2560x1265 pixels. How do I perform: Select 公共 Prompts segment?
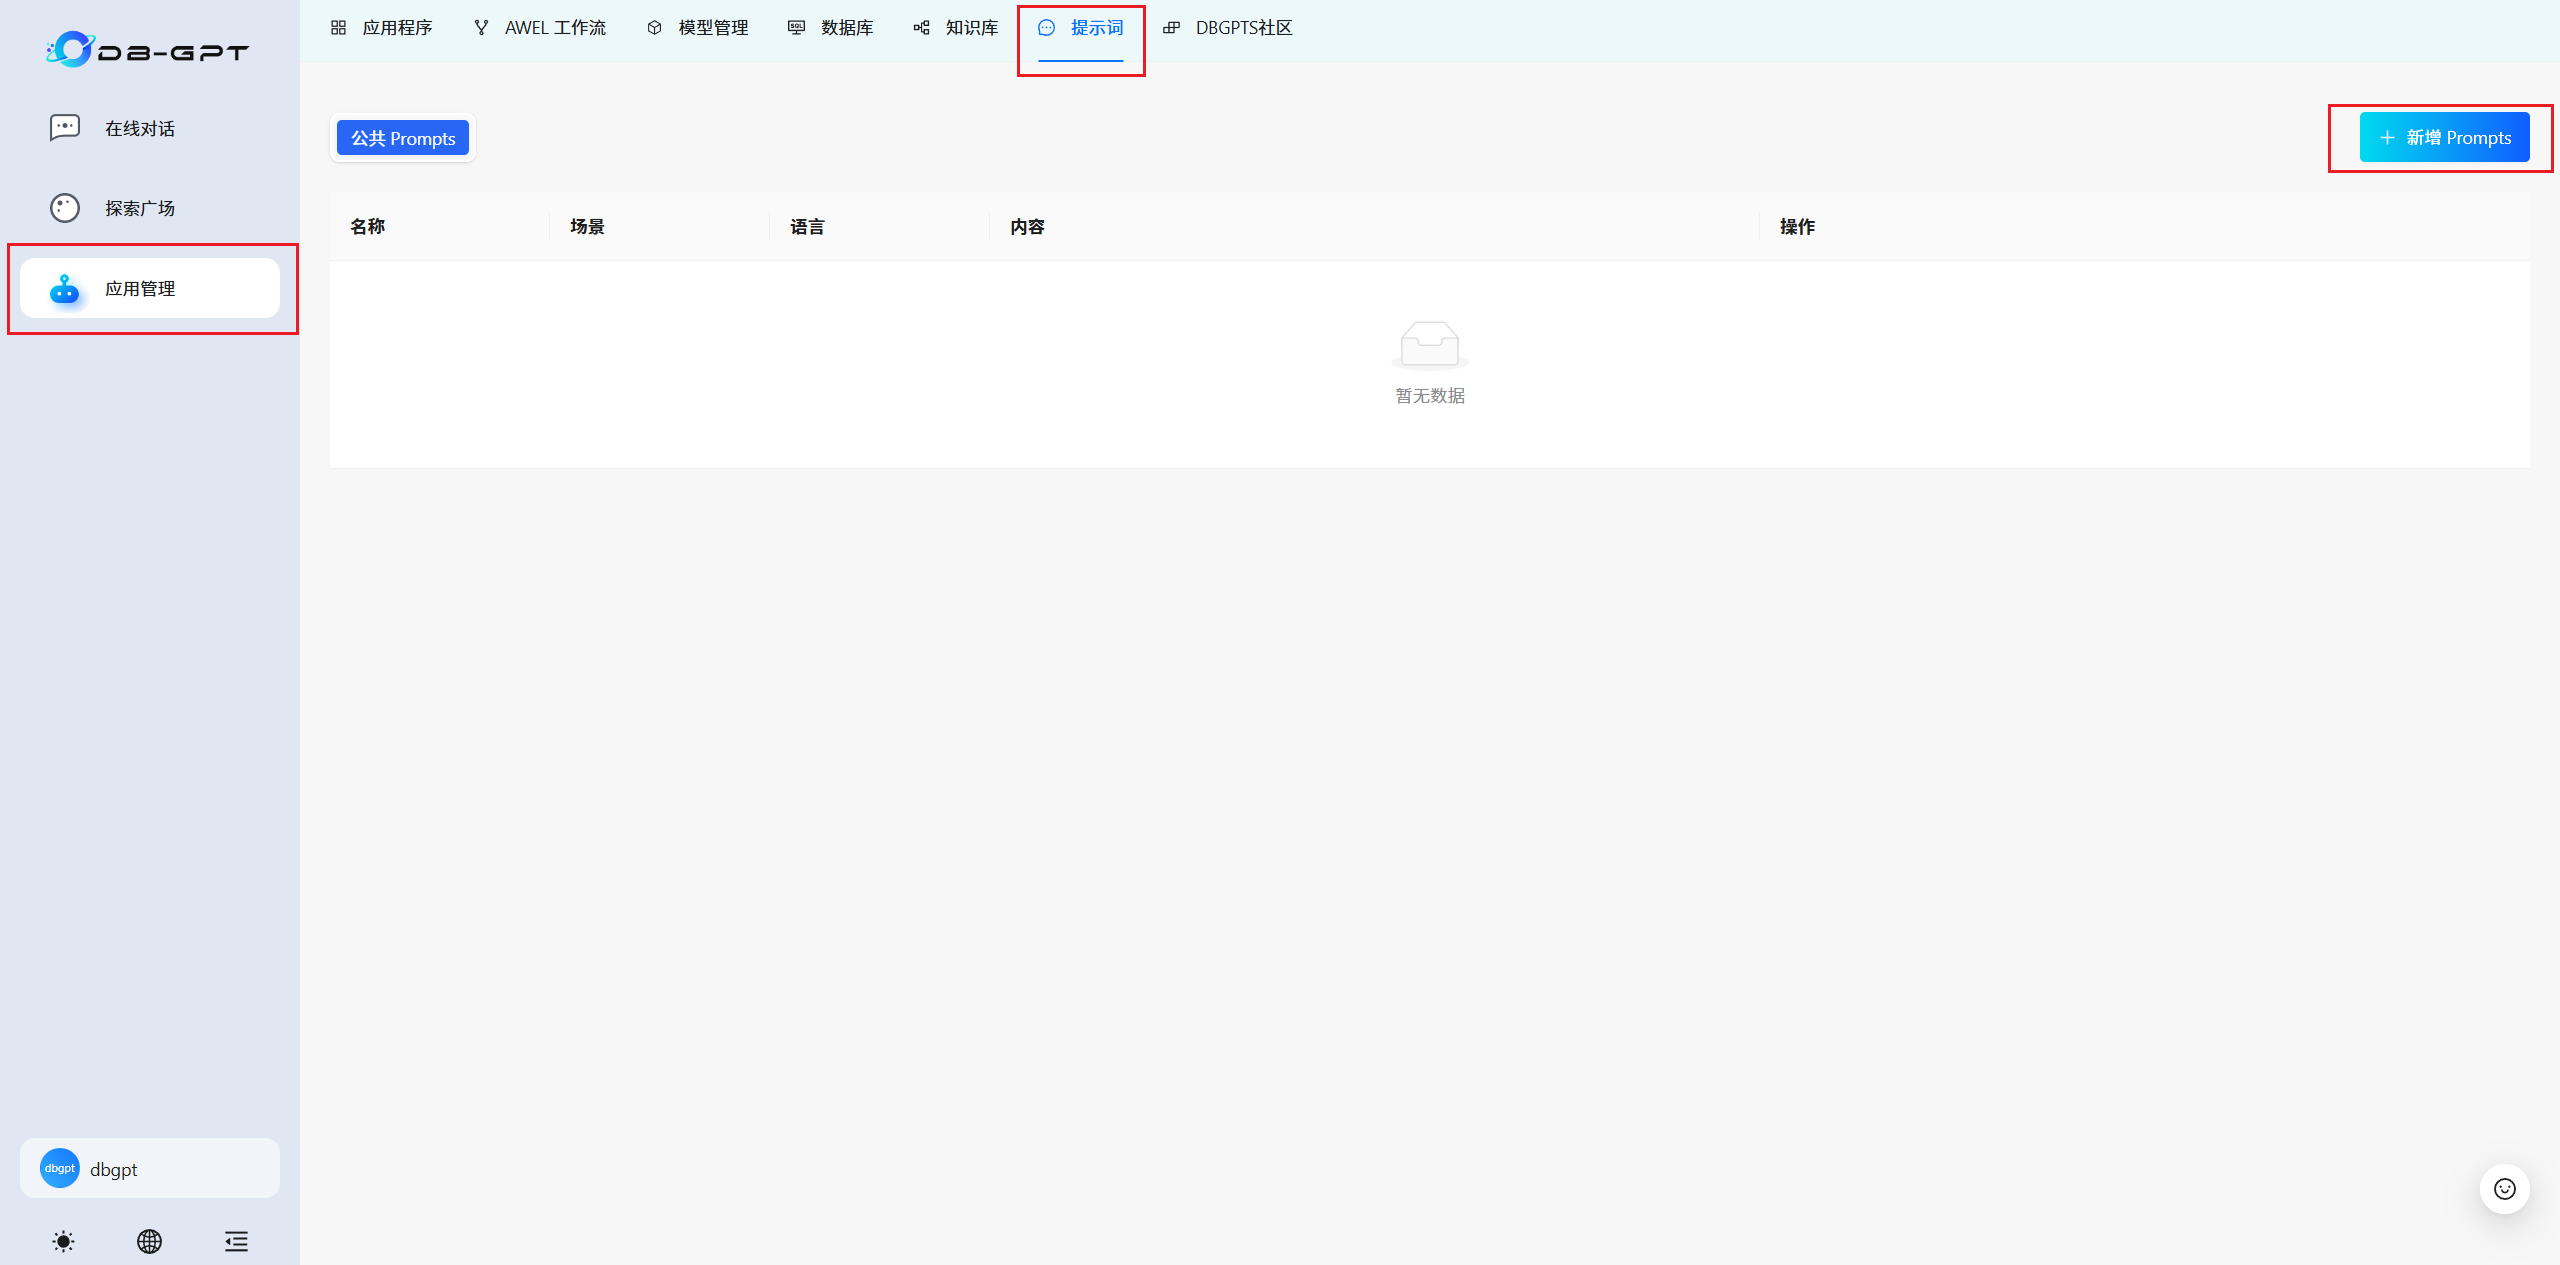(403, 138)
